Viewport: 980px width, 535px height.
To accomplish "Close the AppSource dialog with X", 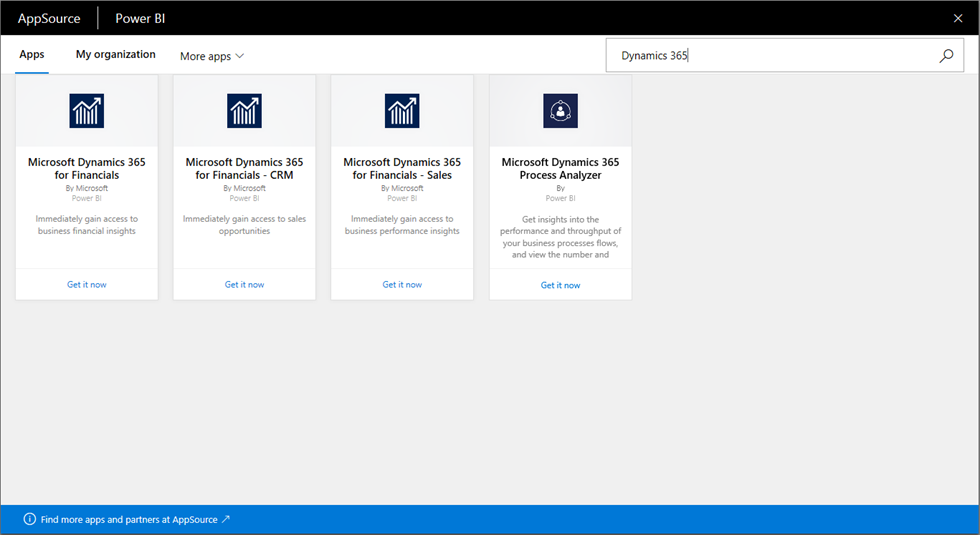I will [957, 18].
